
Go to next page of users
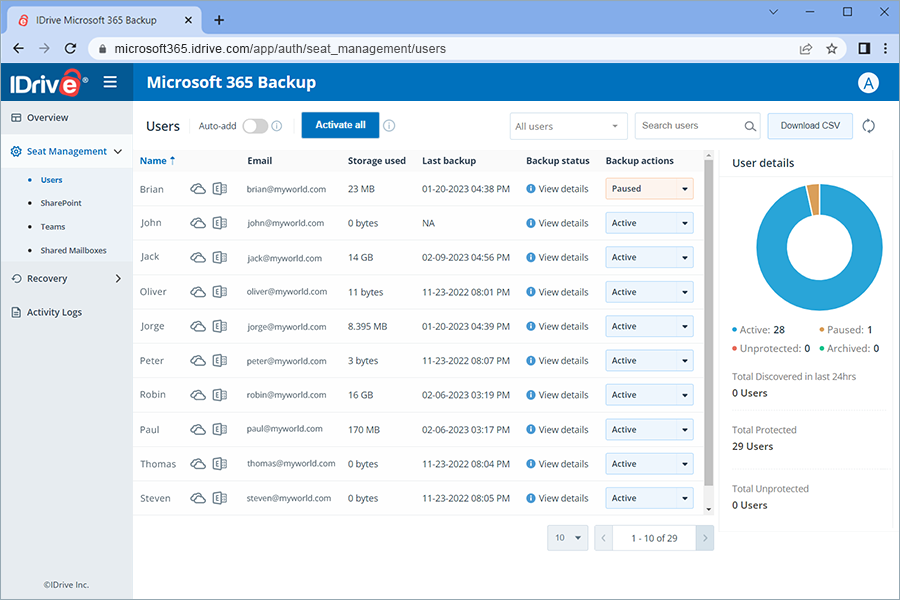coord(705,538)
